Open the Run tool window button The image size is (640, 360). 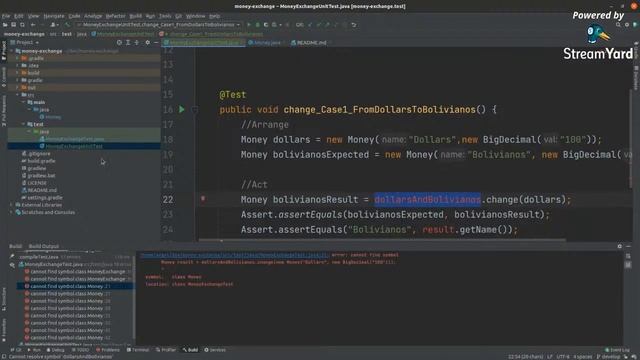pos(34,350)
